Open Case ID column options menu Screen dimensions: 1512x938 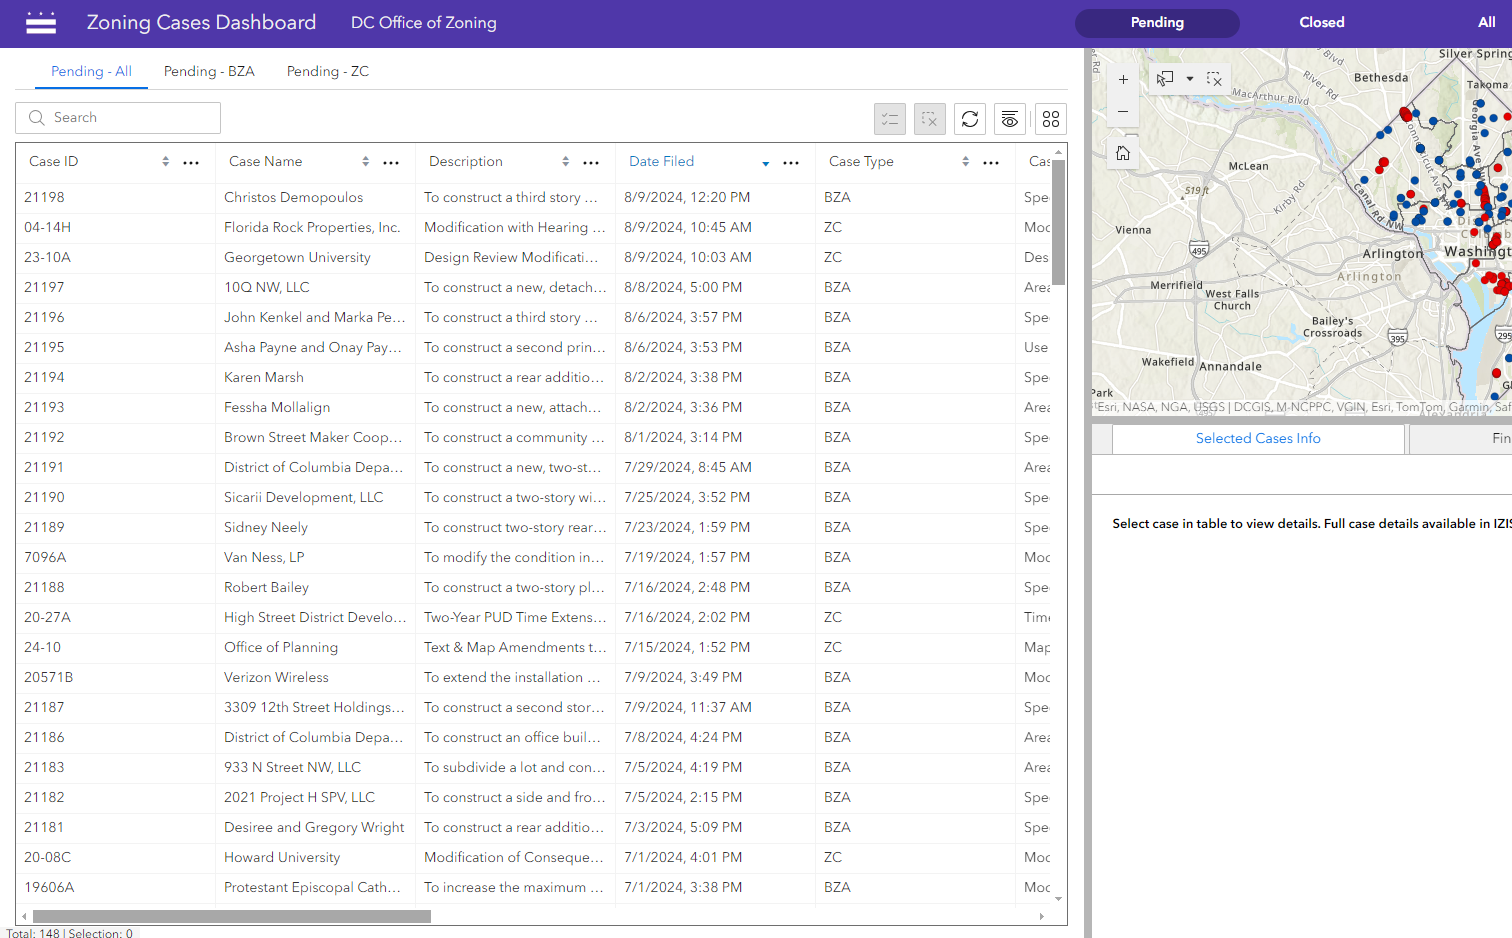tap(191, 162)
